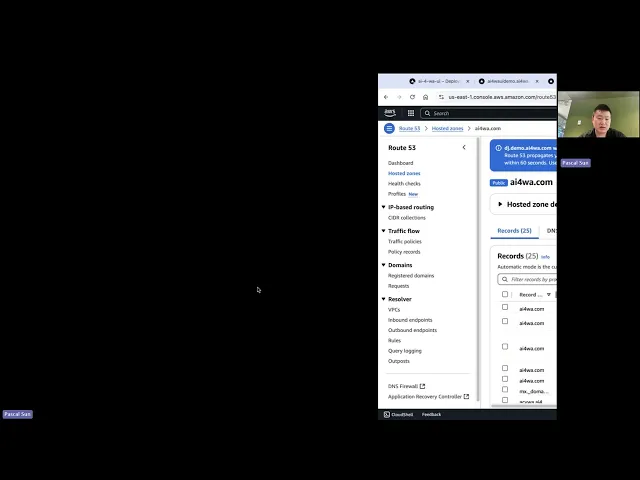Open Hosted zones in the sidebar
640x480 pixels.
tap(404, 173)
